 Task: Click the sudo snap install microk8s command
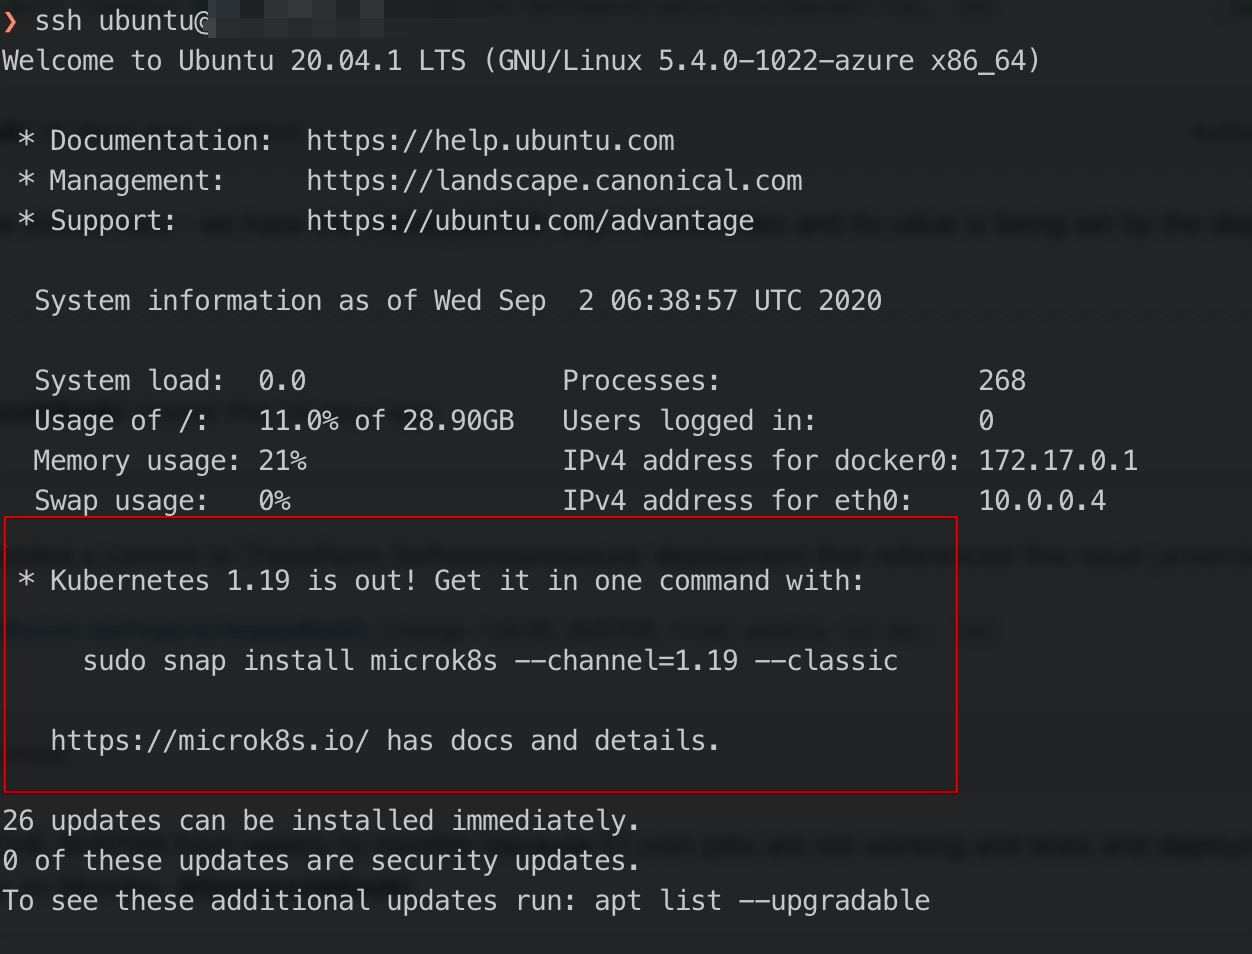click(x=490, y=661)
